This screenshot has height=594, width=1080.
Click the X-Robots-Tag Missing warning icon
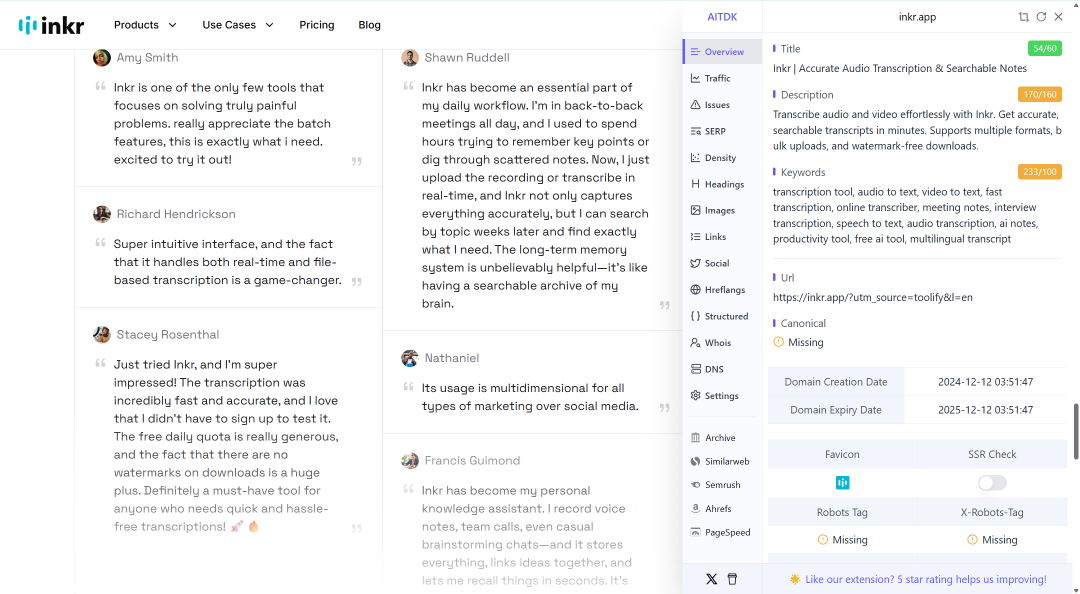point(972,540)
